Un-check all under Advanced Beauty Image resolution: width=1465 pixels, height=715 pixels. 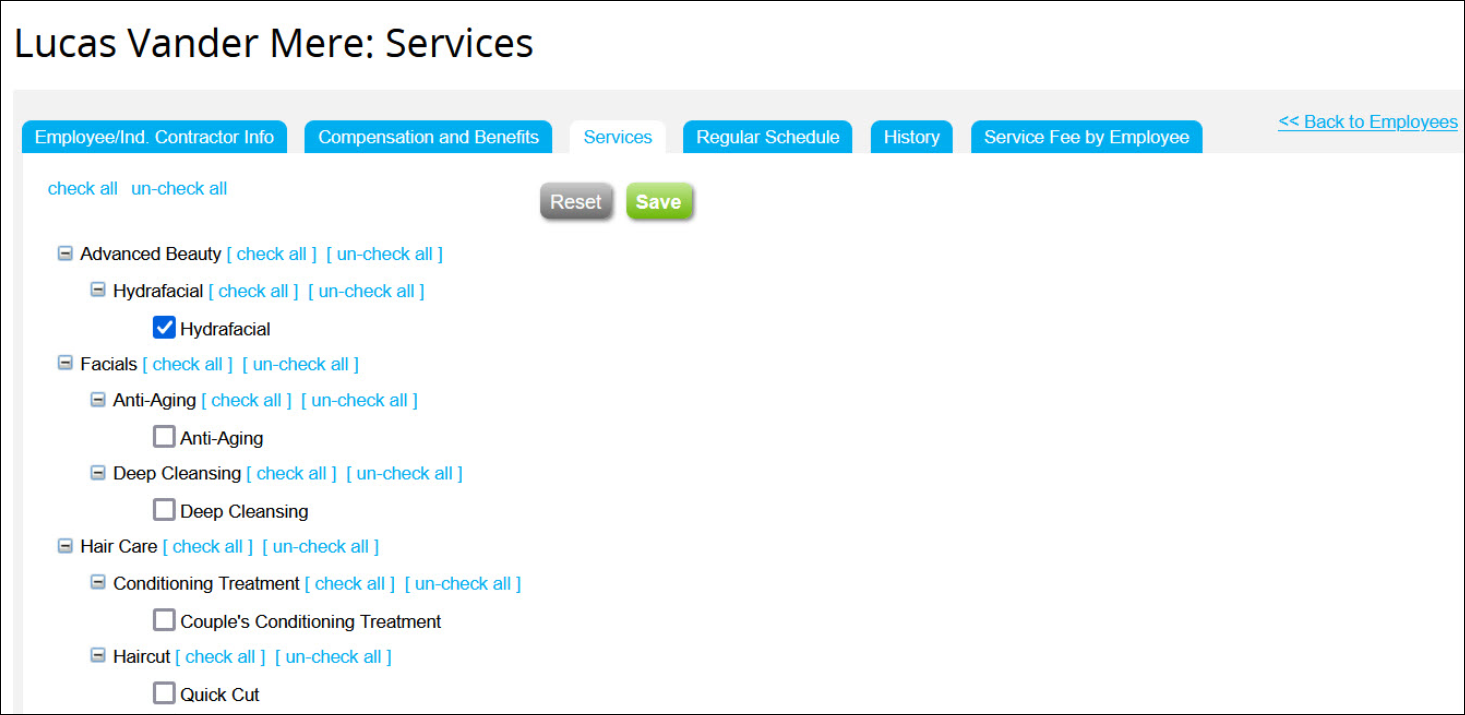point(385,254)
